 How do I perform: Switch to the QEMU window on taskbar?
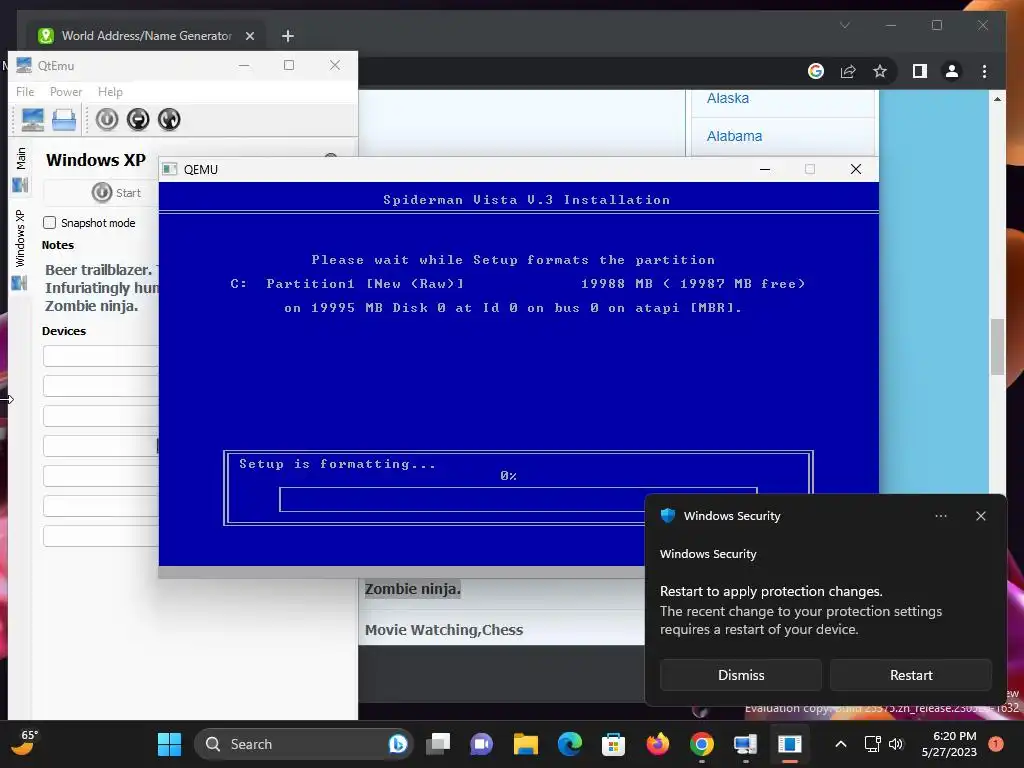[790, 744]
